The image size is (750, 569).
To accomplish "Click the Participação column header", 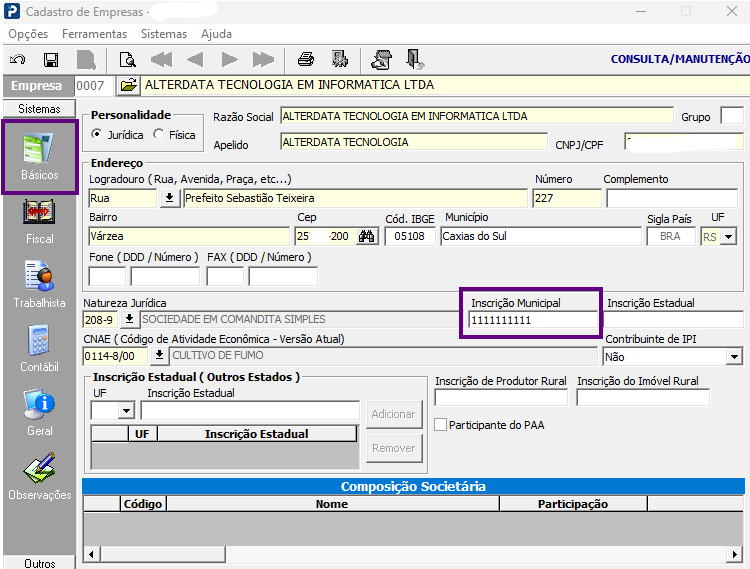I will click(x=573, y=504).
